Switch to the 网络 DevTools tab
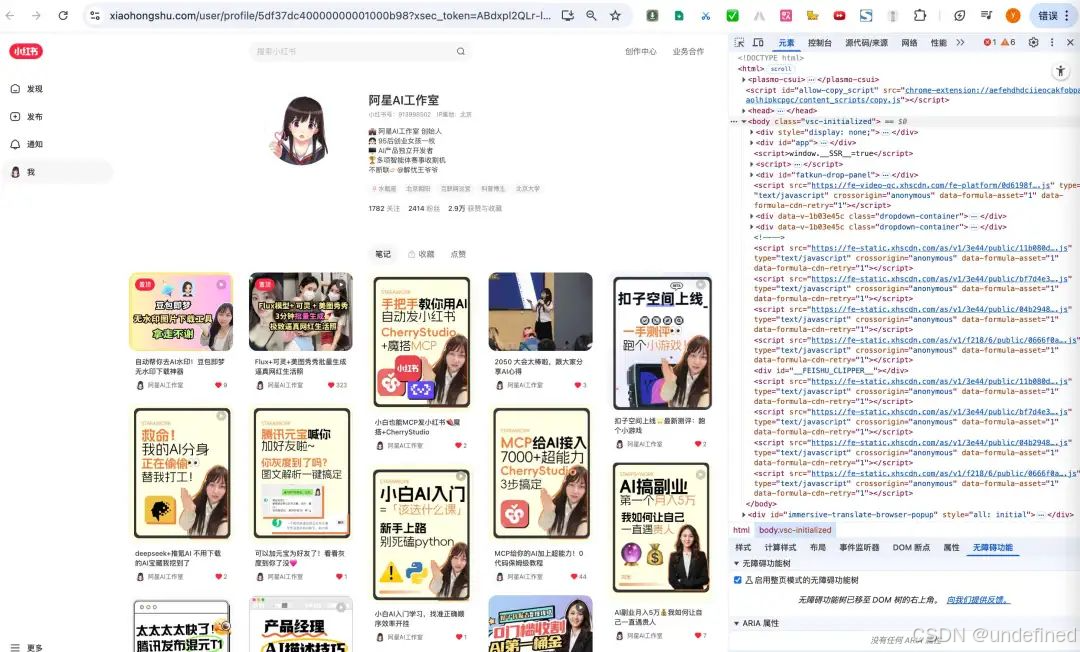This screenshot has width=1080, height=652. point(909,43)
